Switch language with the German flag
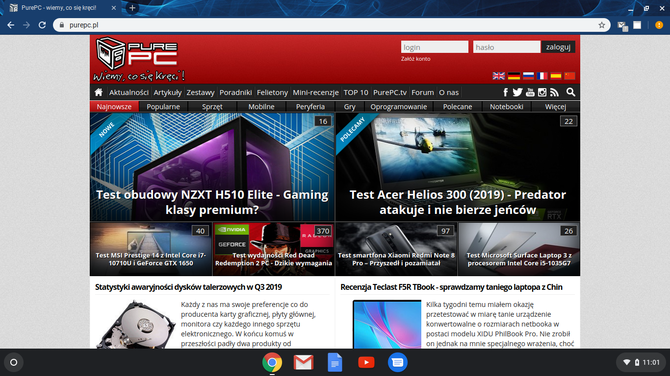The height and width of the screenshot is (376, 670). click(x=514, y=76)
